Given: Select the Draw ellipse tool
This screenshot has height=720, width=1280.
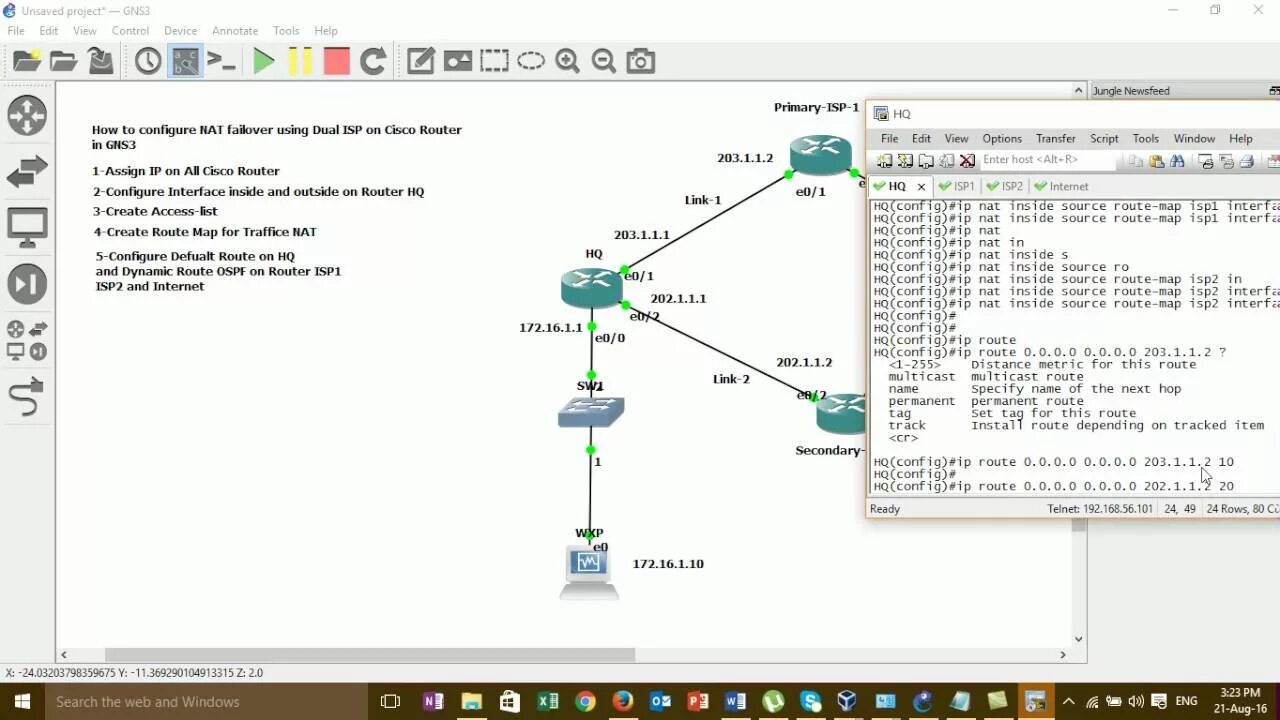Looking at the screenshot, I should coord(531,62).
